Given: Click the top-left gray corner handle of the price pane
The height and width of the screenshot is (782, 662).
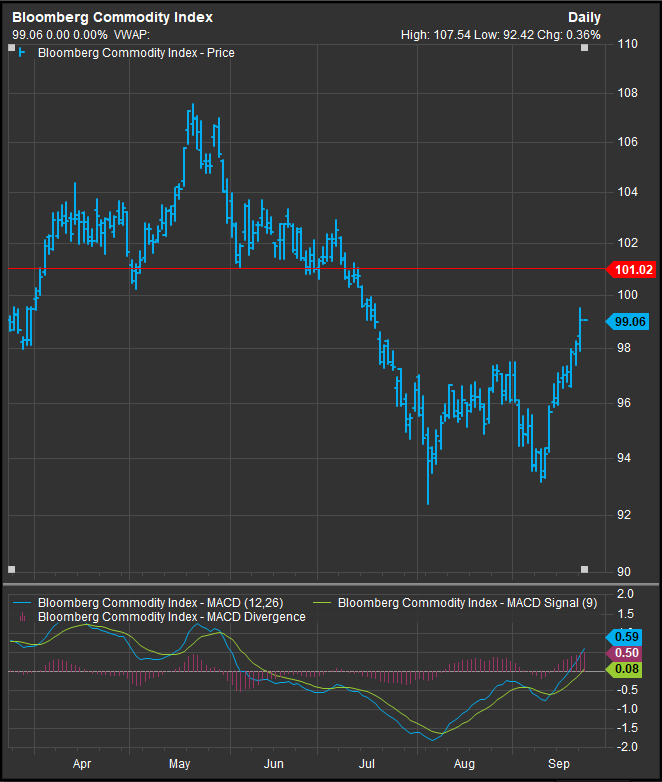Looking at the screenshot, I should [x=12, y=48].
